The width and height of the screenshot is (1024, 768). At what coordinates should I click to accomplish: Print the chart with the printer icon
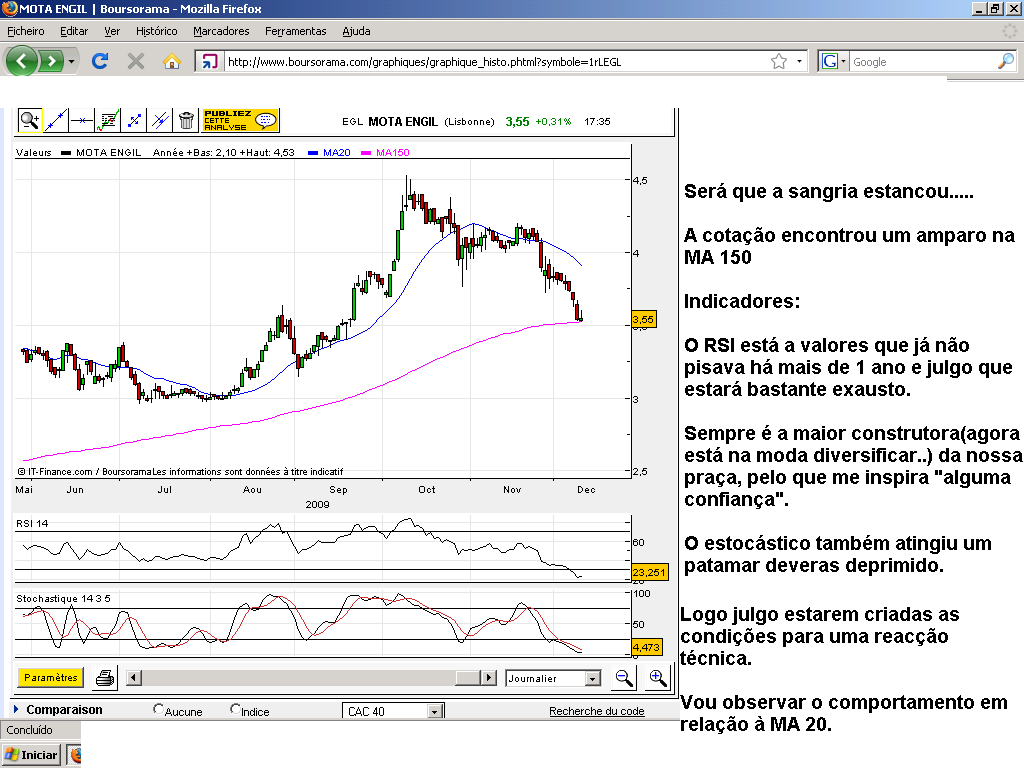coord(105,678)
